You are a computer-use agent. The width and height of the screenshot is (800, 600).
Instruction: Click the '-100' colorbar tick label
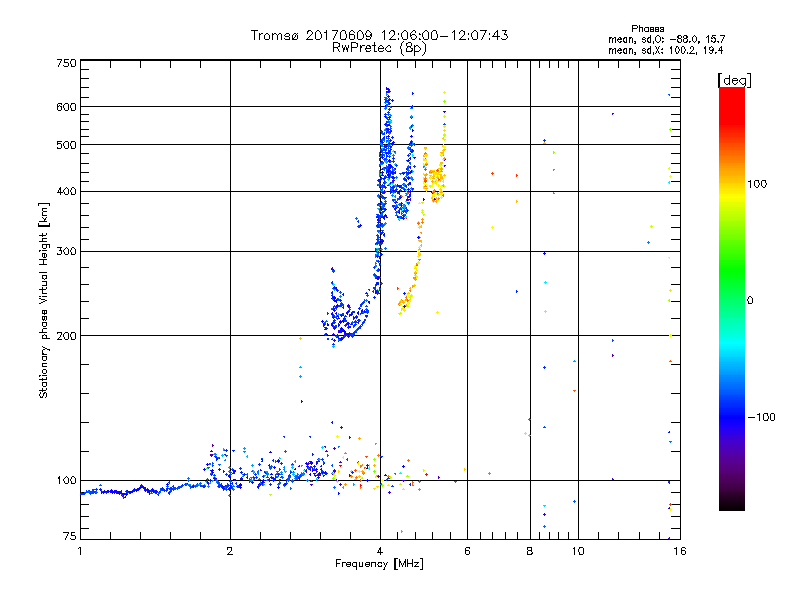pos(761,417)
